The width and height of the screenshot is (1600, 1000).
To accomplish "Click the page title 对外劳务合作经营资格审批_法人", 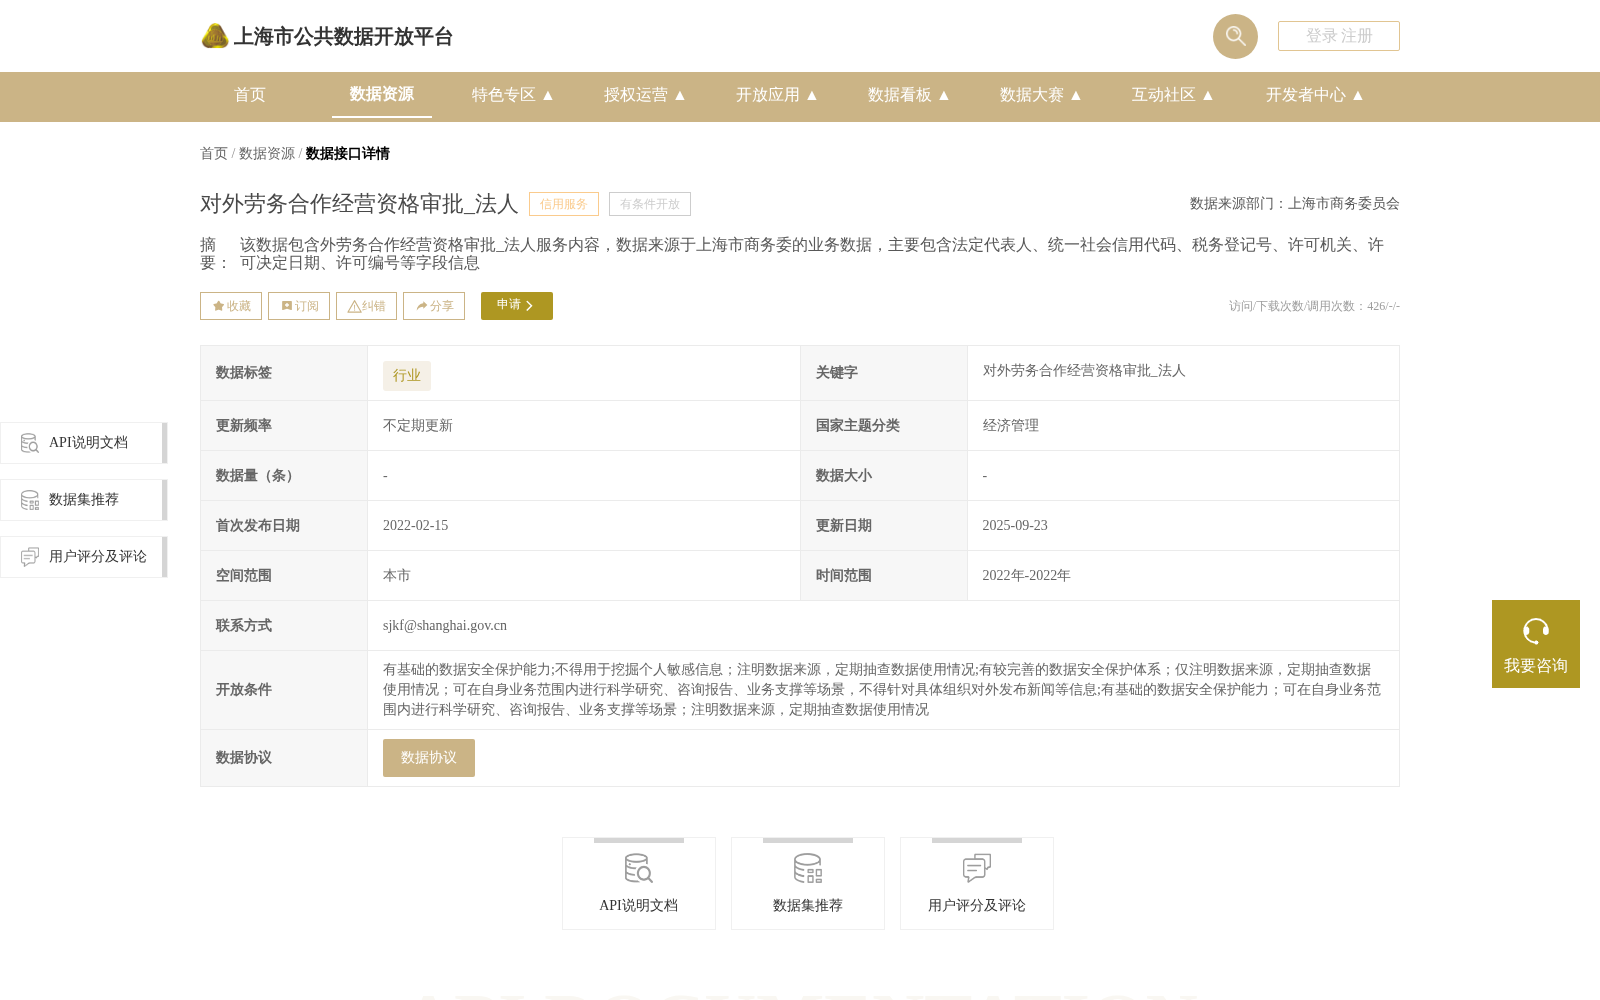I will pyautogui.click(x=359, y=204).
